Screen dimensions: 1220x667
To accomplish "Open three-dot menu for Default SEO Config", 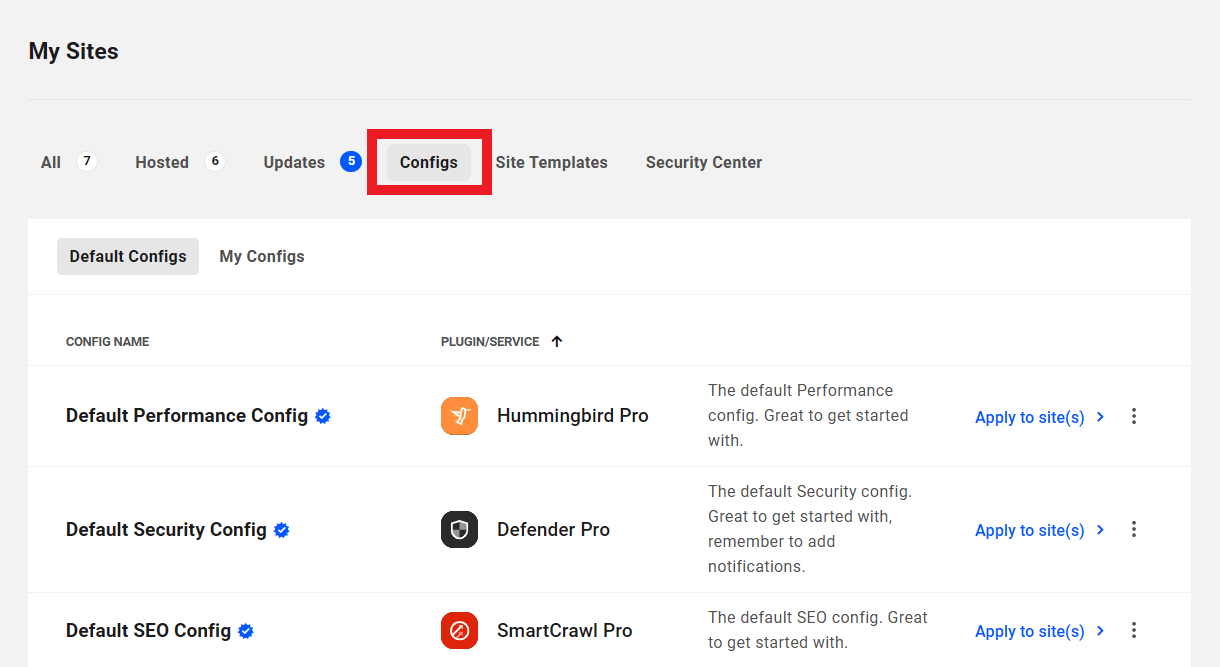I will point(1133,631).
